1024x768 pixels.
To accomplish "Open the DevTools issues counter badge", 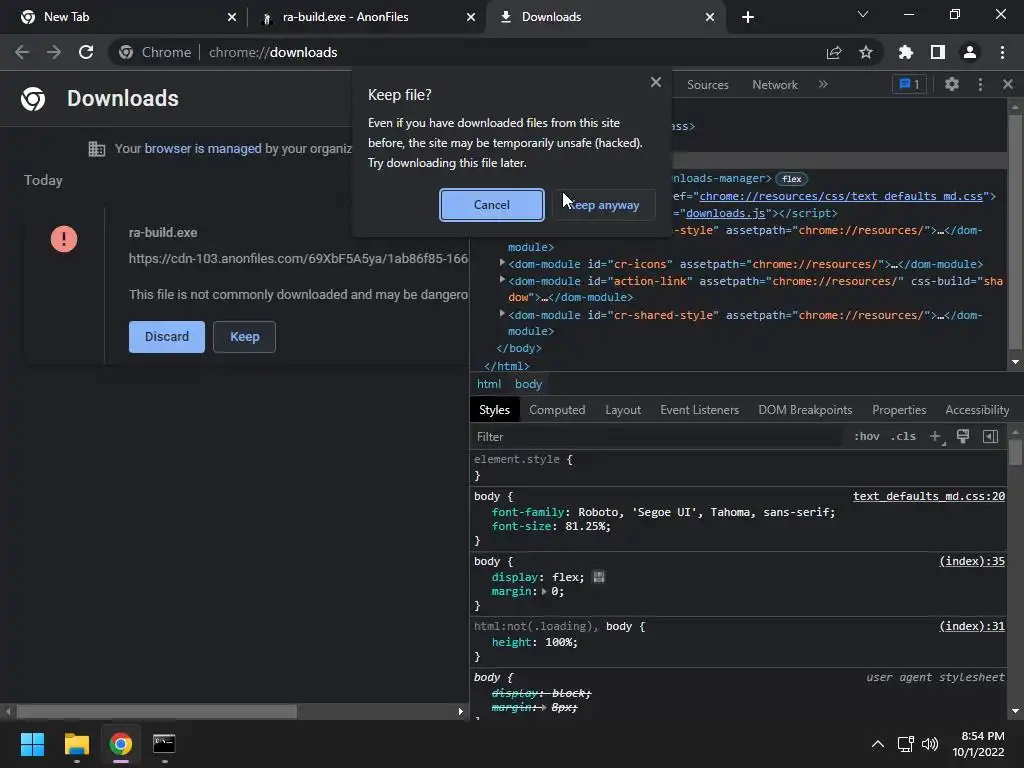I will click(x=909, y=84).
